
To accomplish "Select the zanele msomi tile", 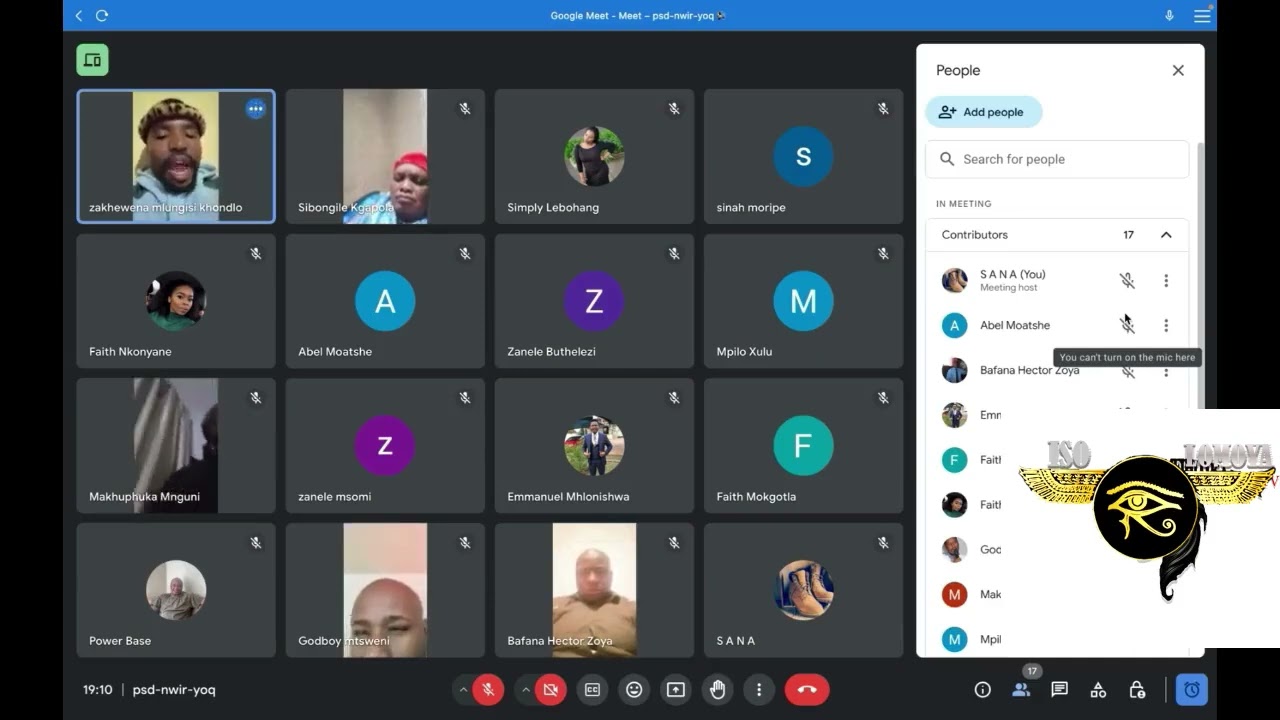I will pos(385,445).
